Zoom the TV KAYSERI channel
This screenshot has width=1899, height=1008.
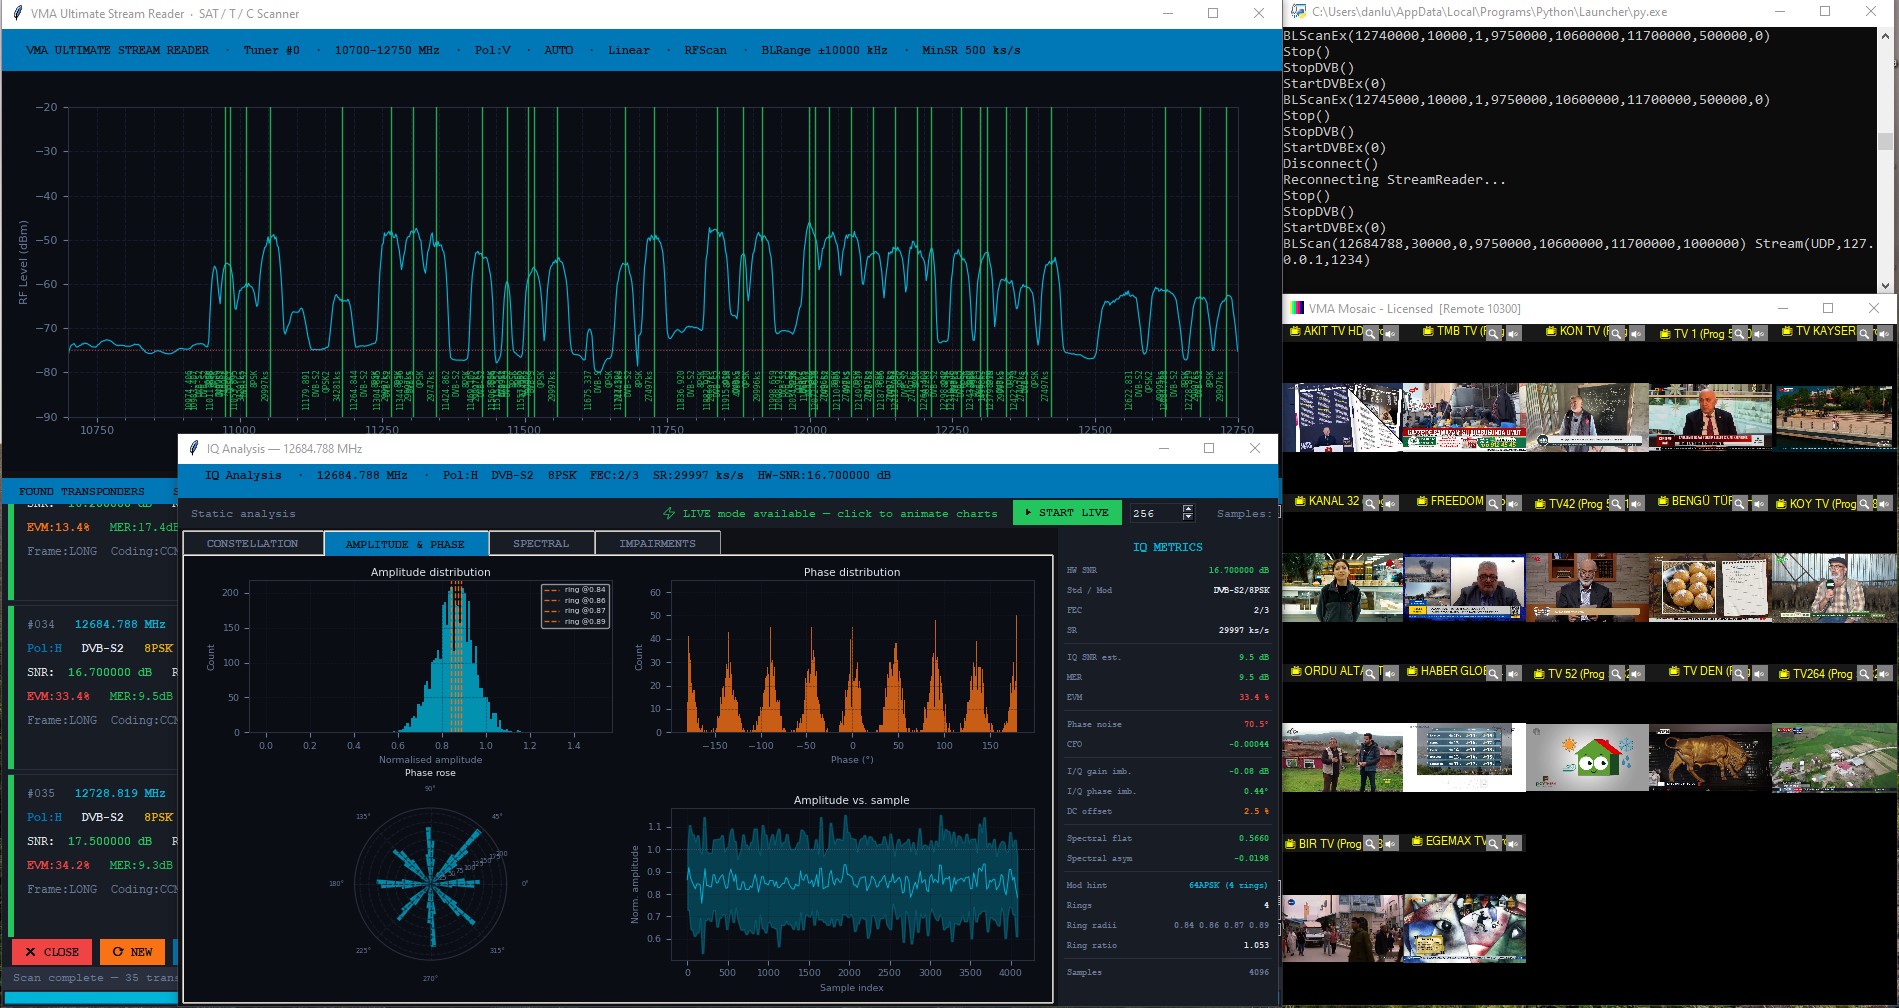click(1864, 333)
